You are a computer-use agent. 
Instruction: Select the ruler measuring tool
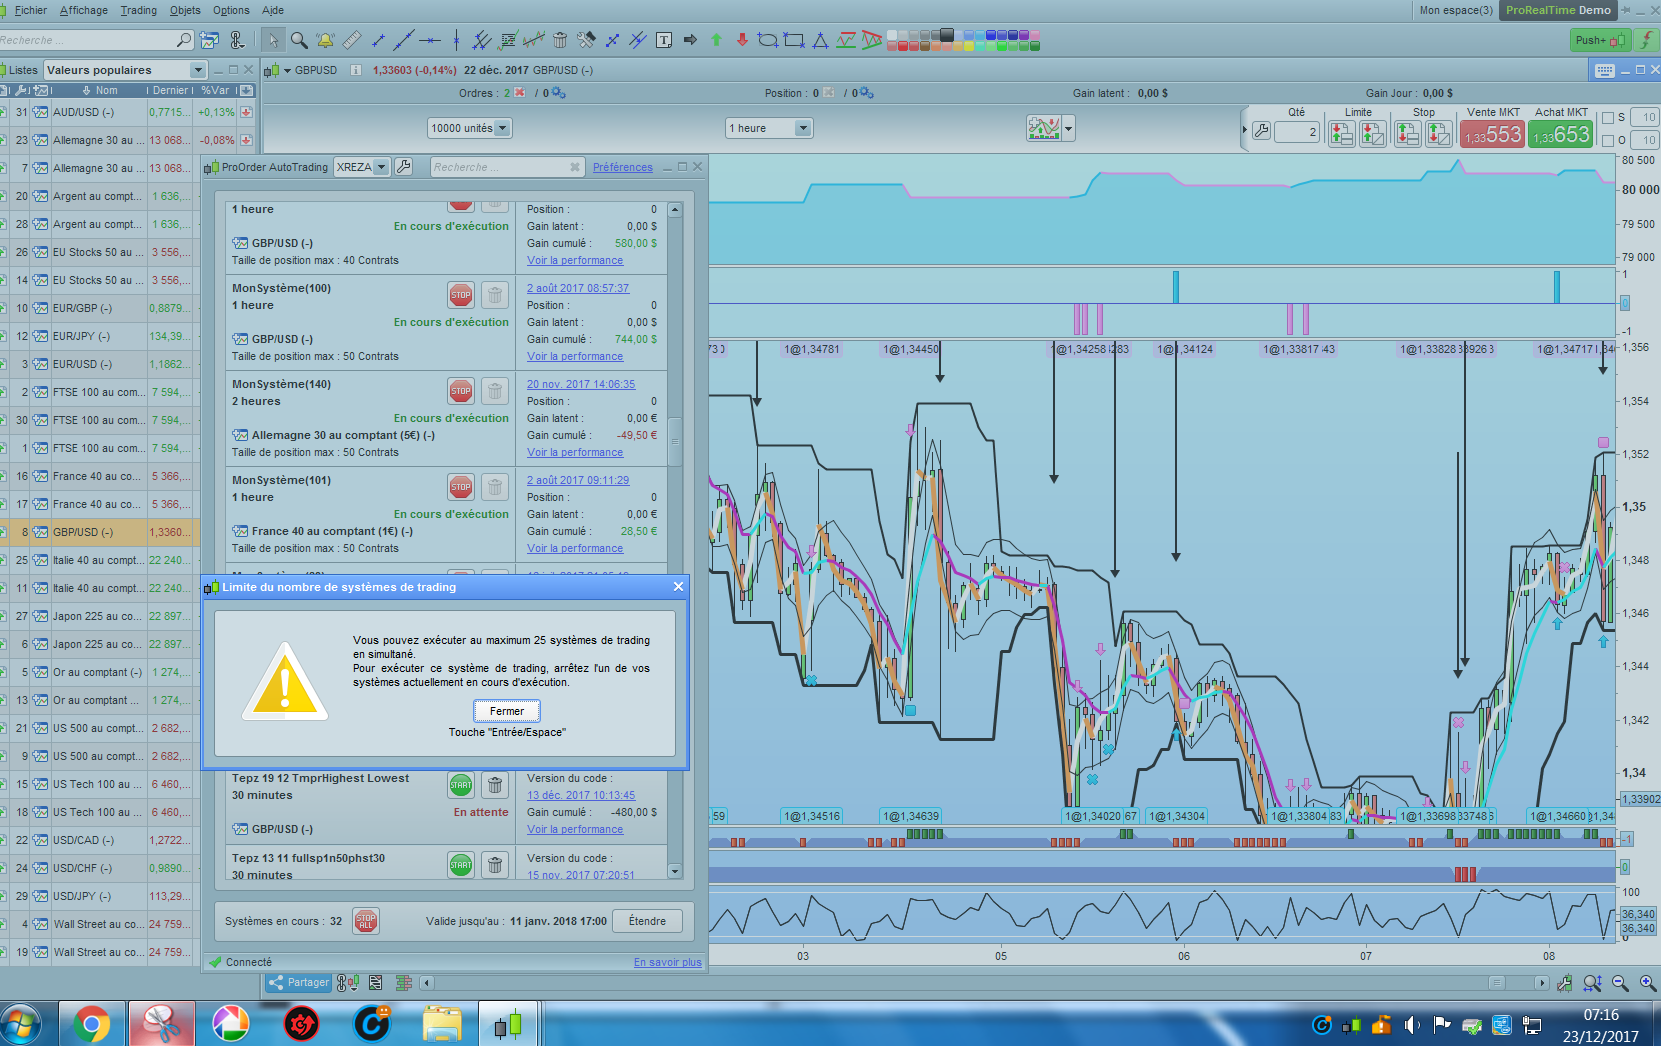click(x=351, y=40)
